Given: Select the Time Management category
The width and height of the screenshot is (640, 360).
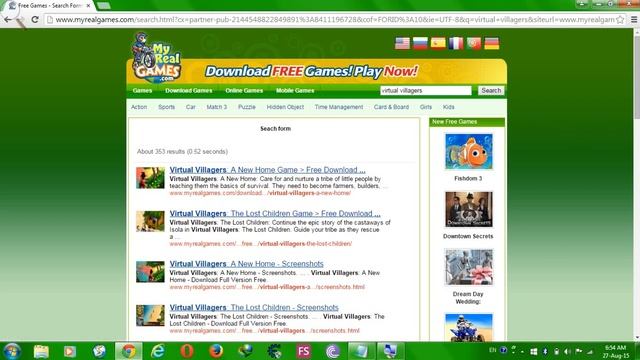Looking at the screenshot, I should [x=338, y=107].
